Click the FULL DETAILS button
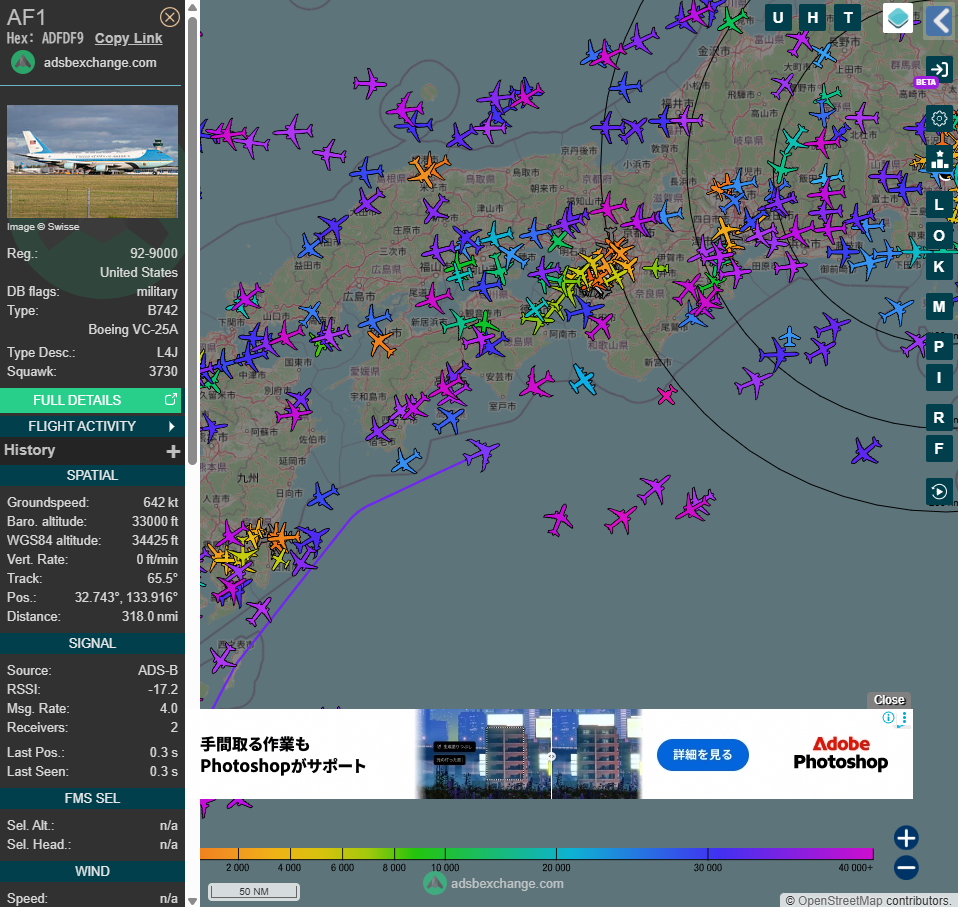The height and width of the screenshot is (907, 958). click(91, 400)
